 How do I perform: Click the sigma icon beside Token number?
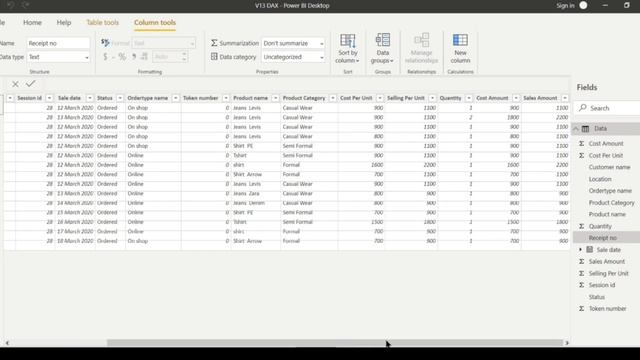[581, 309]
